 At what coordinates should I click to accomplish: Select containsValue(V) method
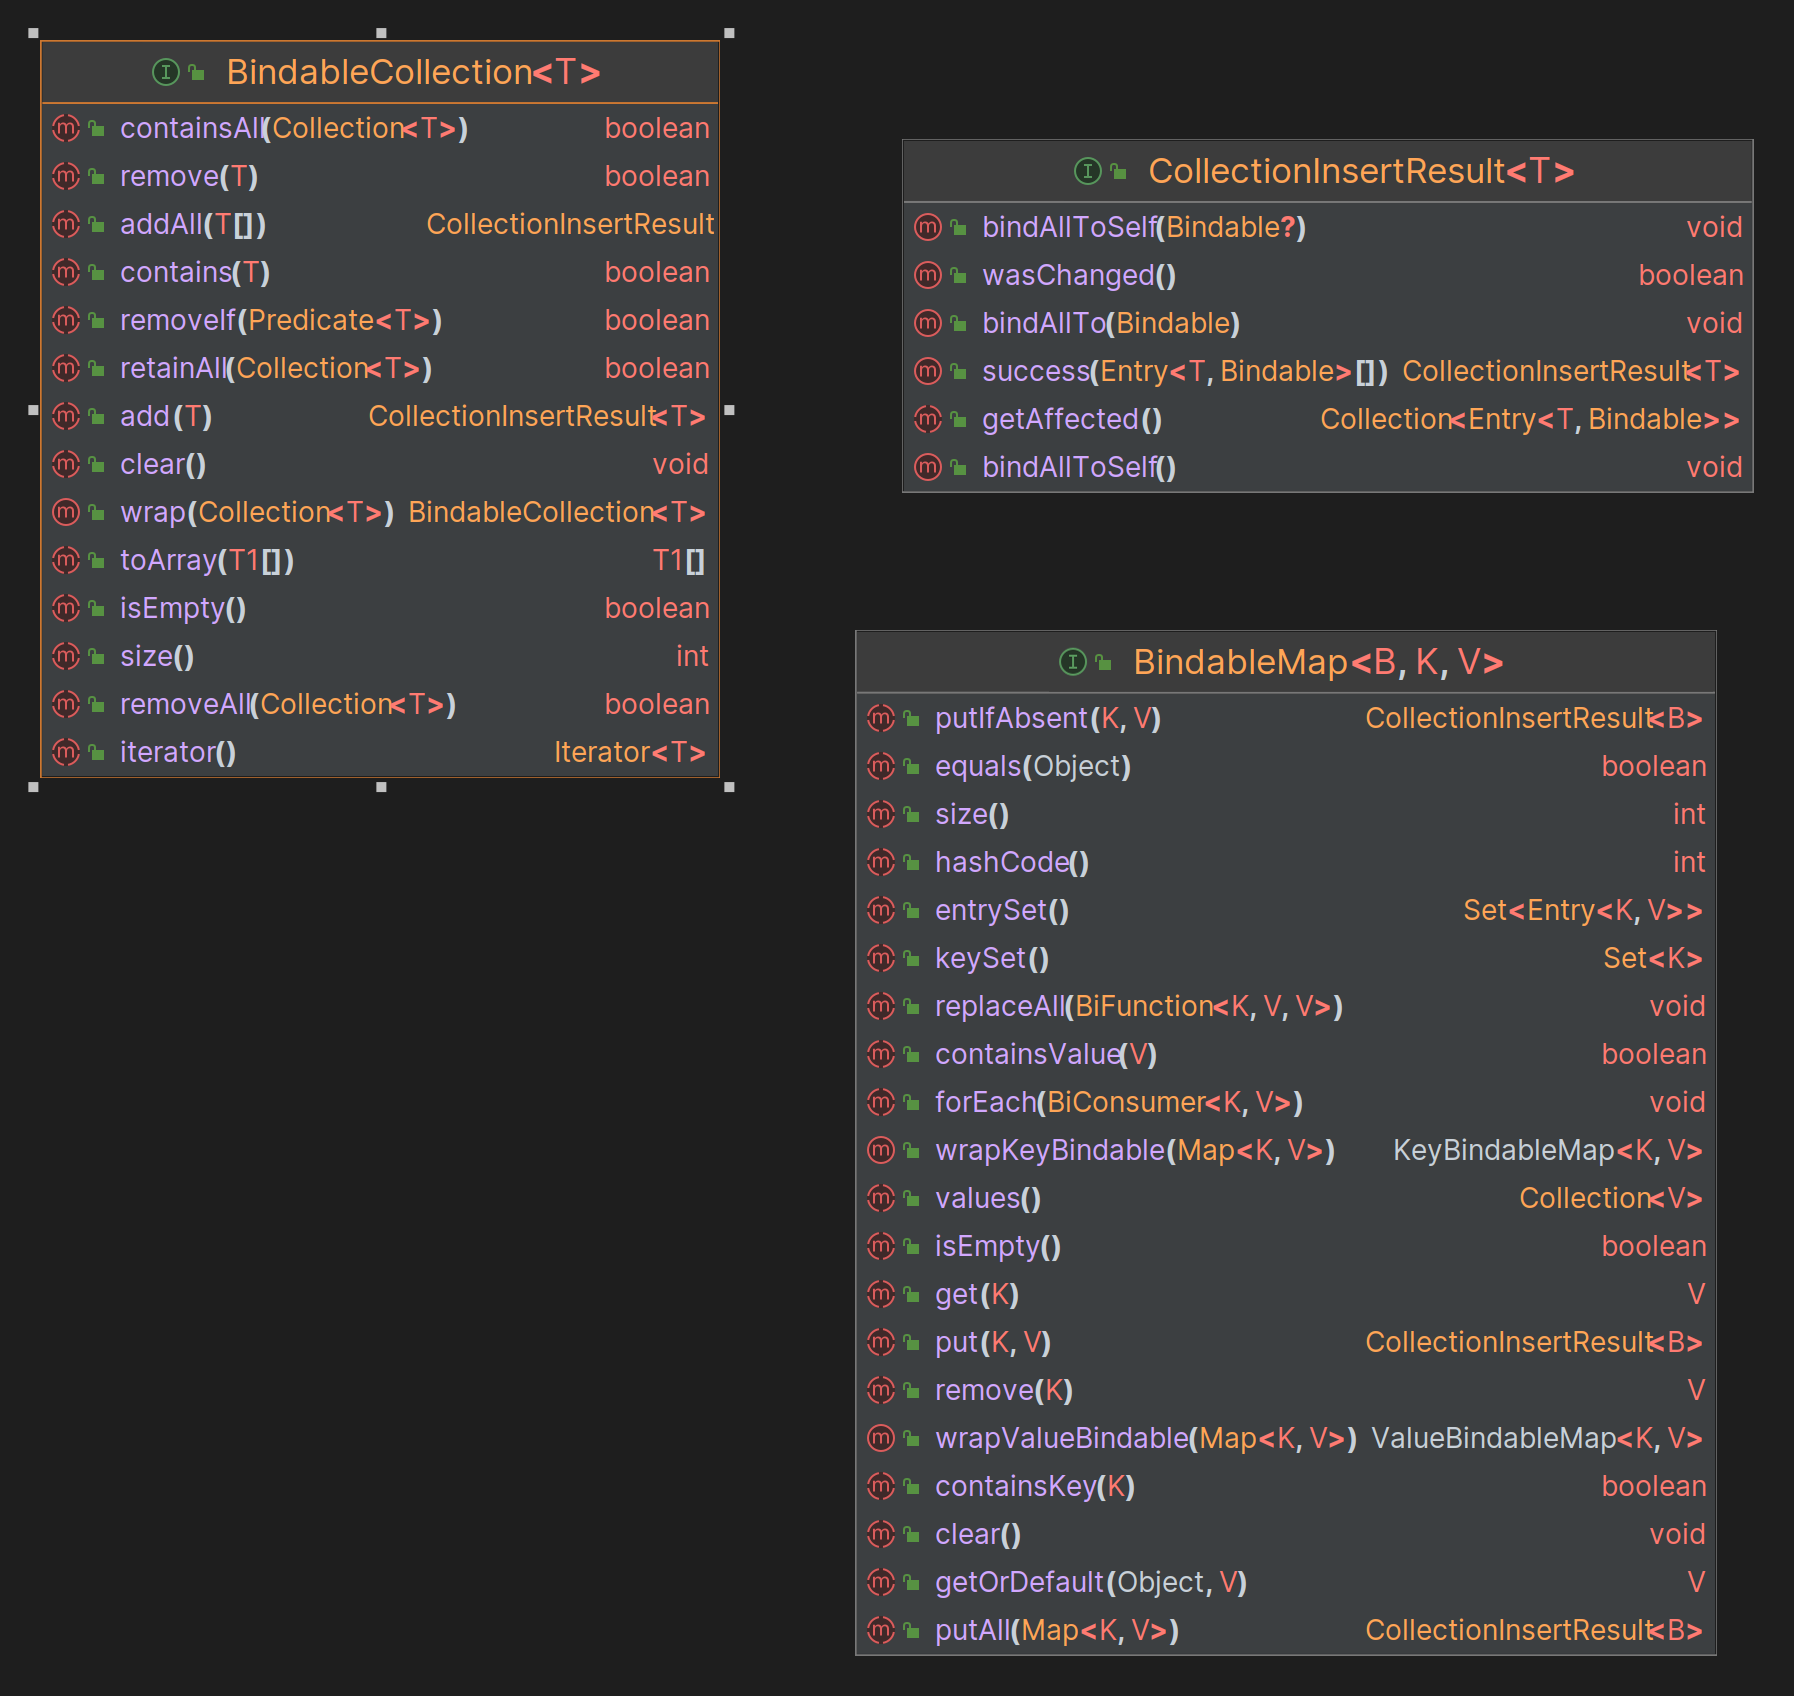point(1286,1054)
